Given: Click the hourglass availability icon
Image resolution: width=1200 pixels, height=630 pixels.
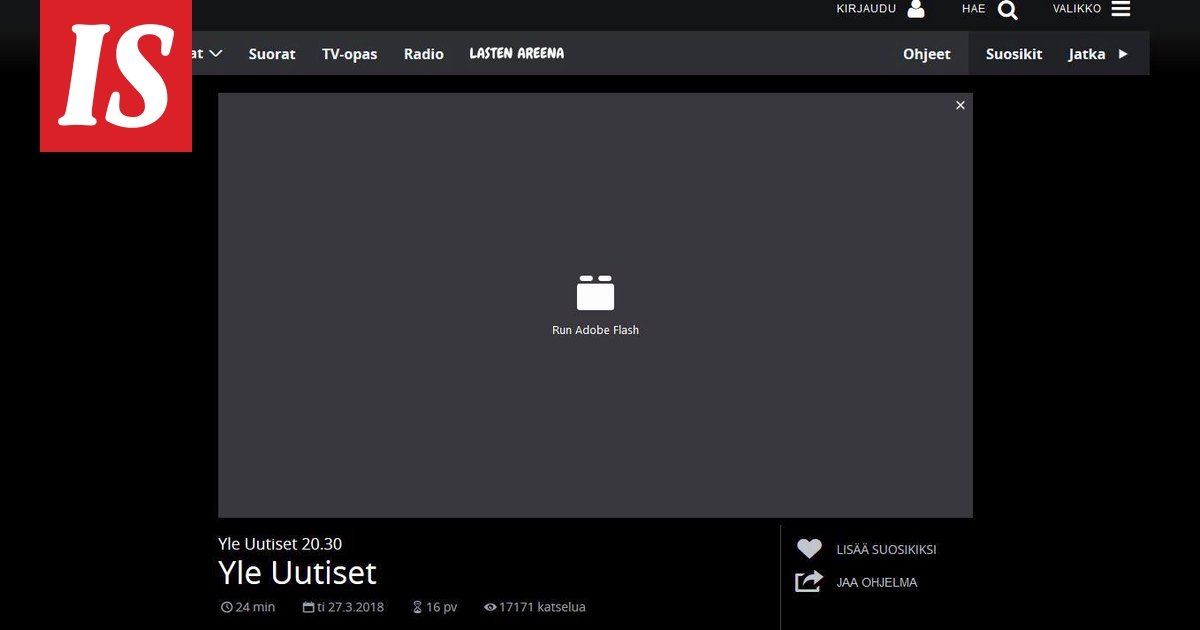Looking at the screenshot, I should tap(417, 607).
